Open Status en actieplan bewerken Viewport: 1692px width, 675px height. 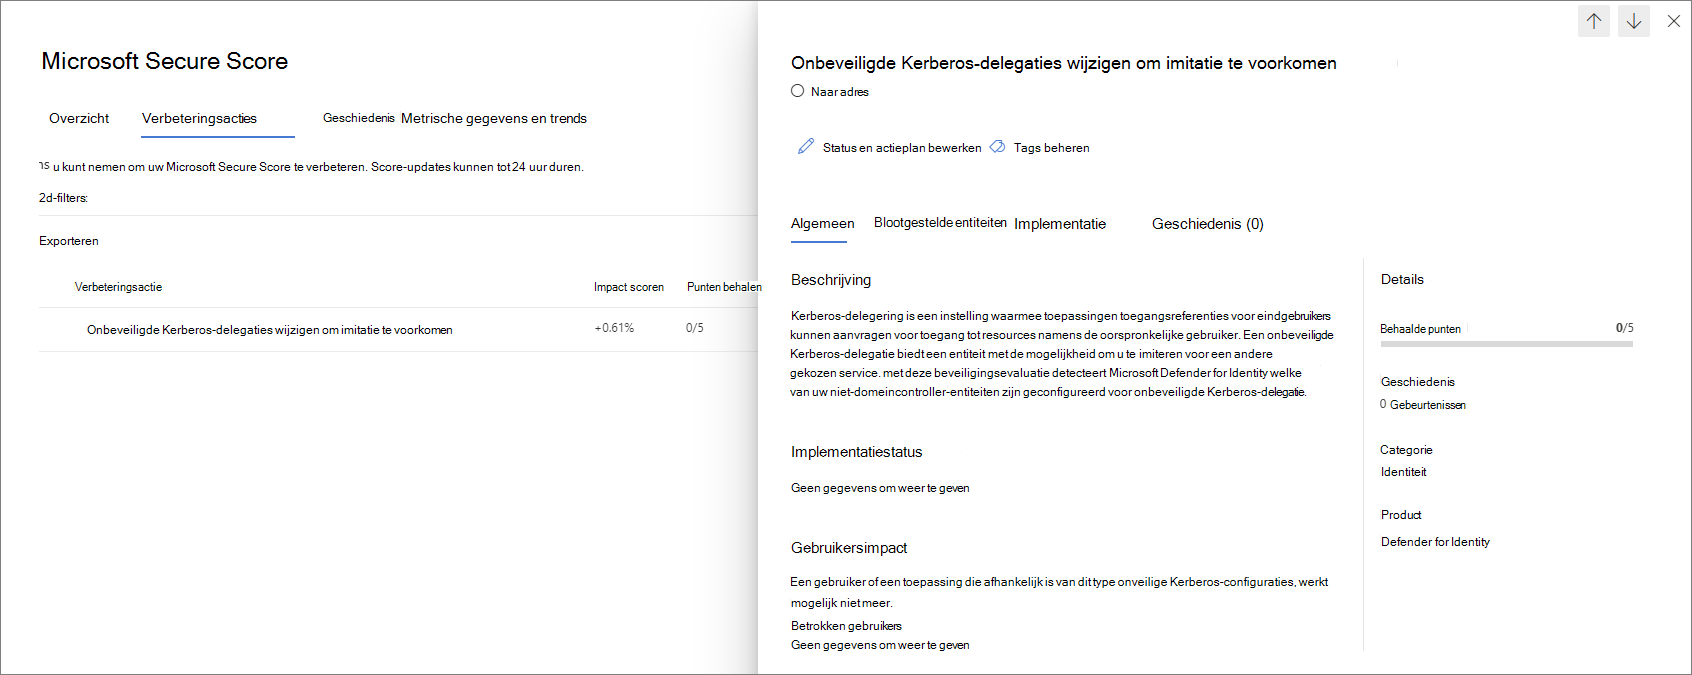[x=902, y=148]
